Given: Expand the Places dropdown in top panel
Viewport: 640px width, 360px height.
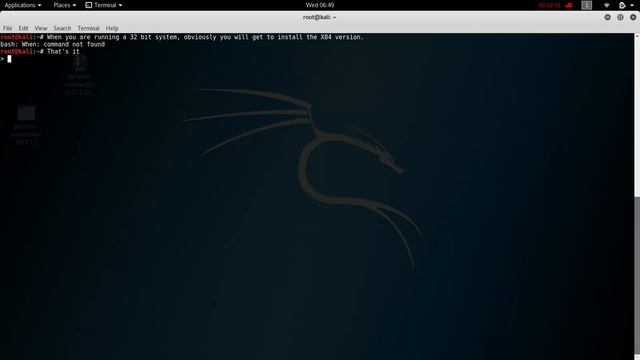Looking at the screenshot, I should (64, 5).
